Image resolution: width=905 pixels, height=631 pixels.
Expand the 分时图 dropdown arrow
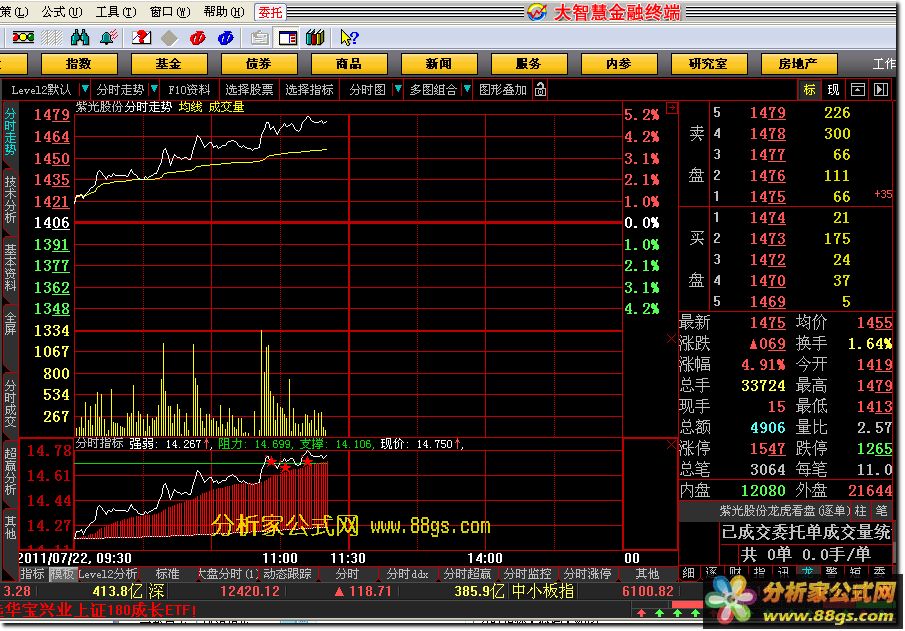click(398, 89)
